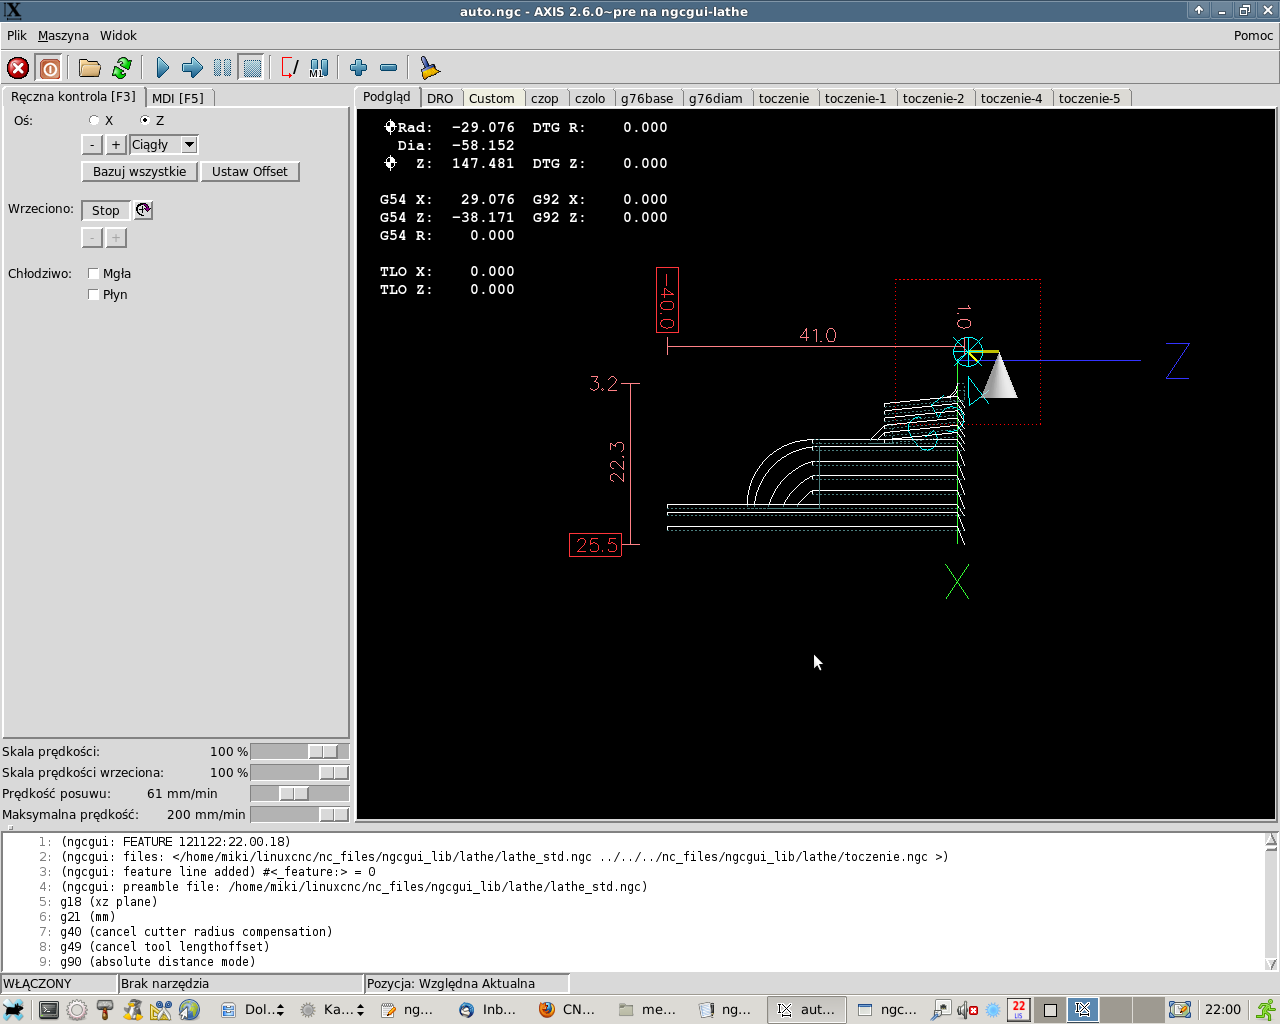Screen dimensions: 1280x1024
Task: Click spindle rotation icon next to Stop
Action: (x=143, y=210)
